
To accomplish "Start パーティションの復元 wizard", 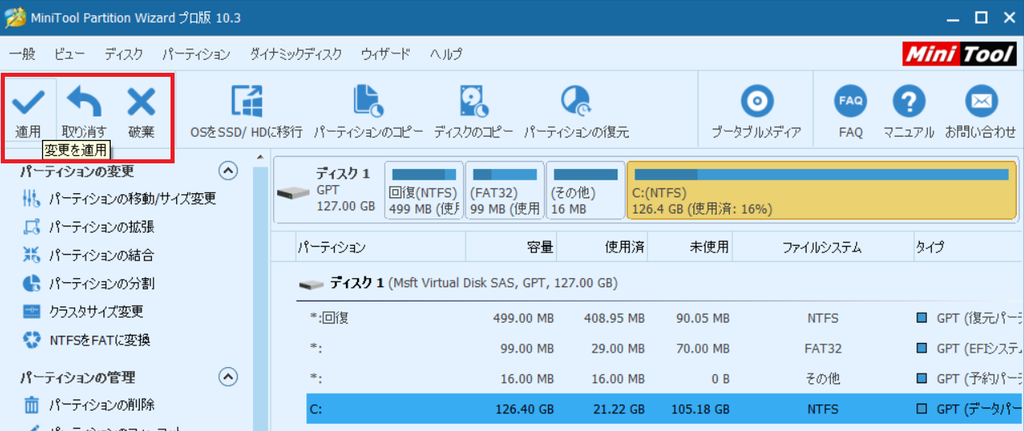I will (x=576, y=112).
